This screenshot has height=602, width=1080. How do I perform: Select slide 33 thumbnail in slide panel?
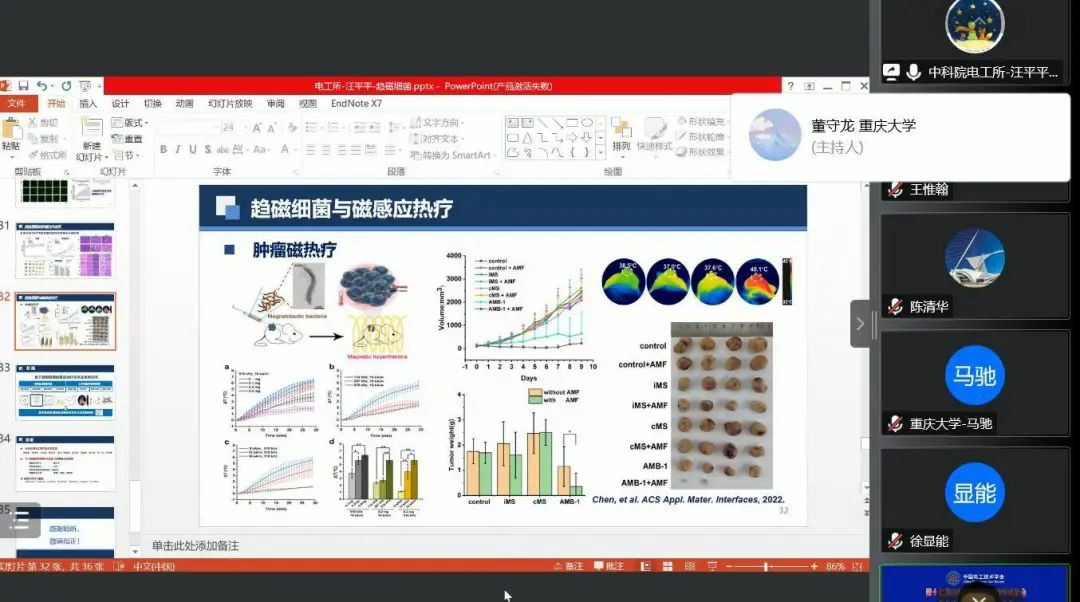point(64,392)
